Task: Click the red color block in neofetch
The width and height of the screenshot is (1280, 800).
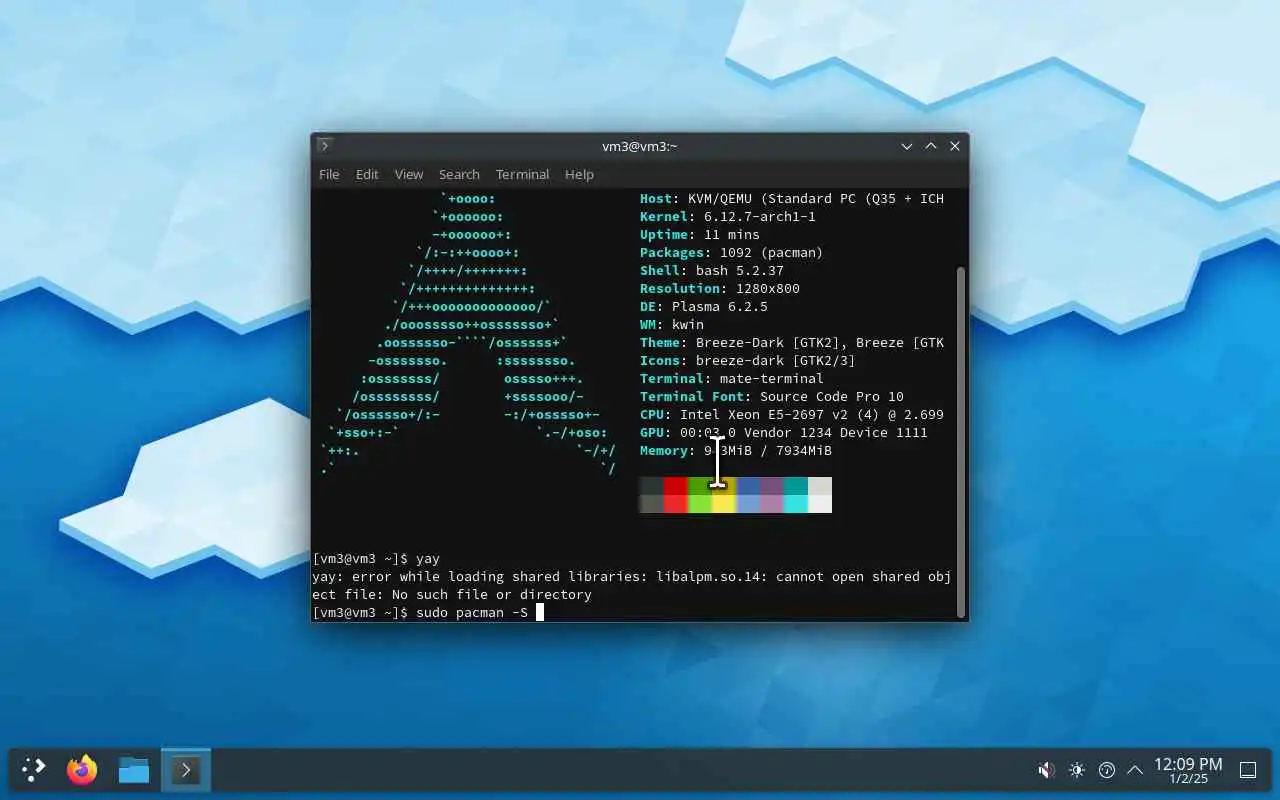Action: [x=676, y=495]
